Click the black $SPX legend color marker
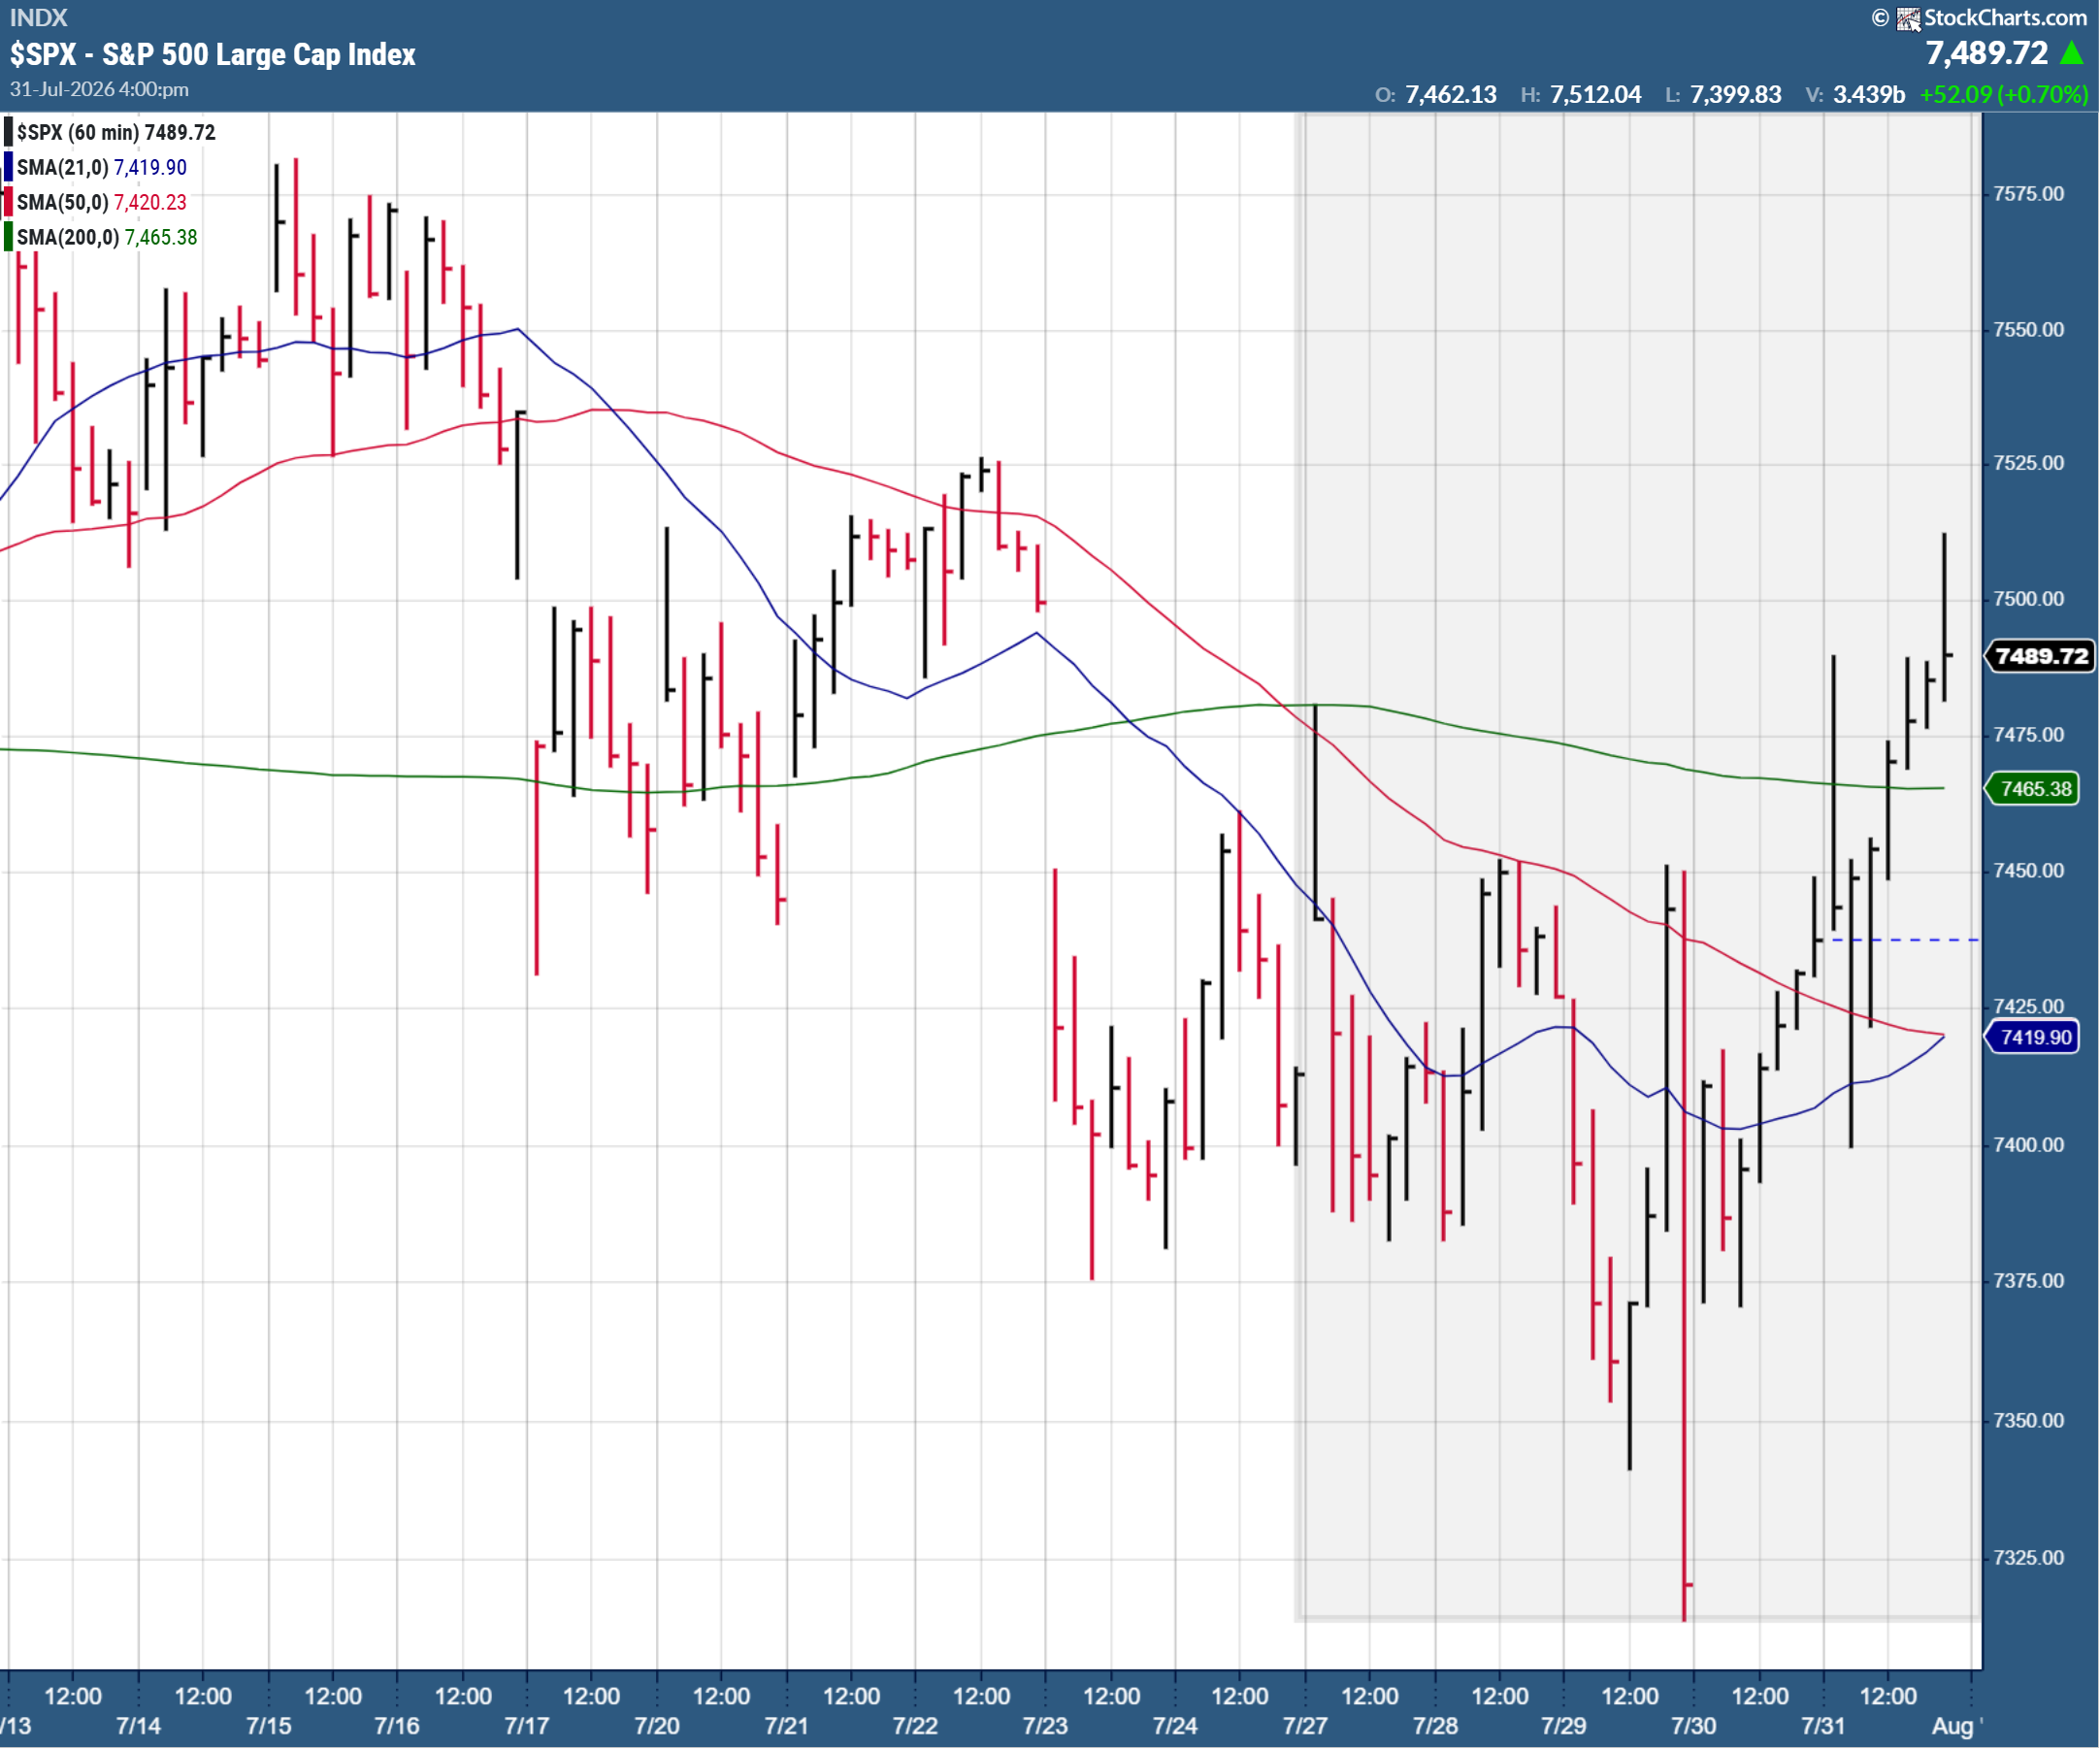Screen dimensions: 2100x1749 click(8, 132)
